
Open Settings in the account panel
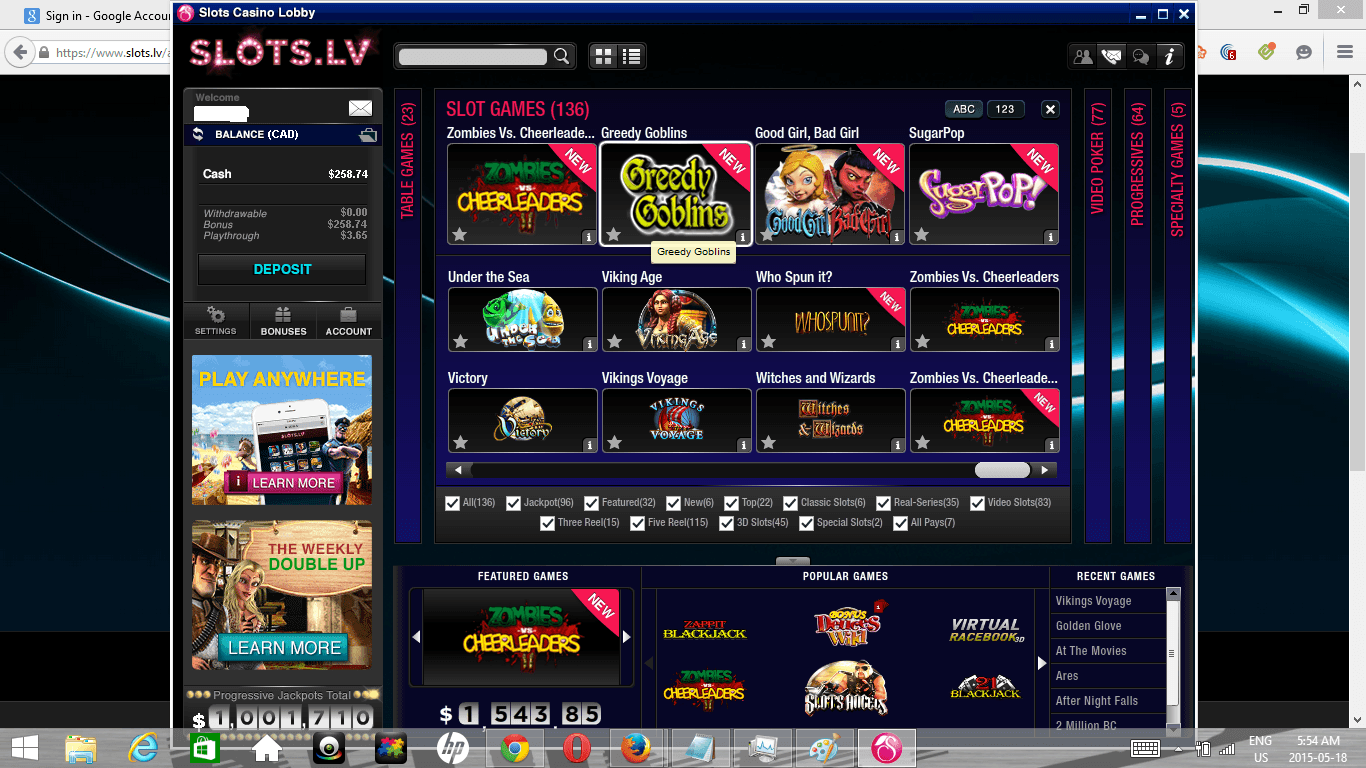[x=215, y=321]
